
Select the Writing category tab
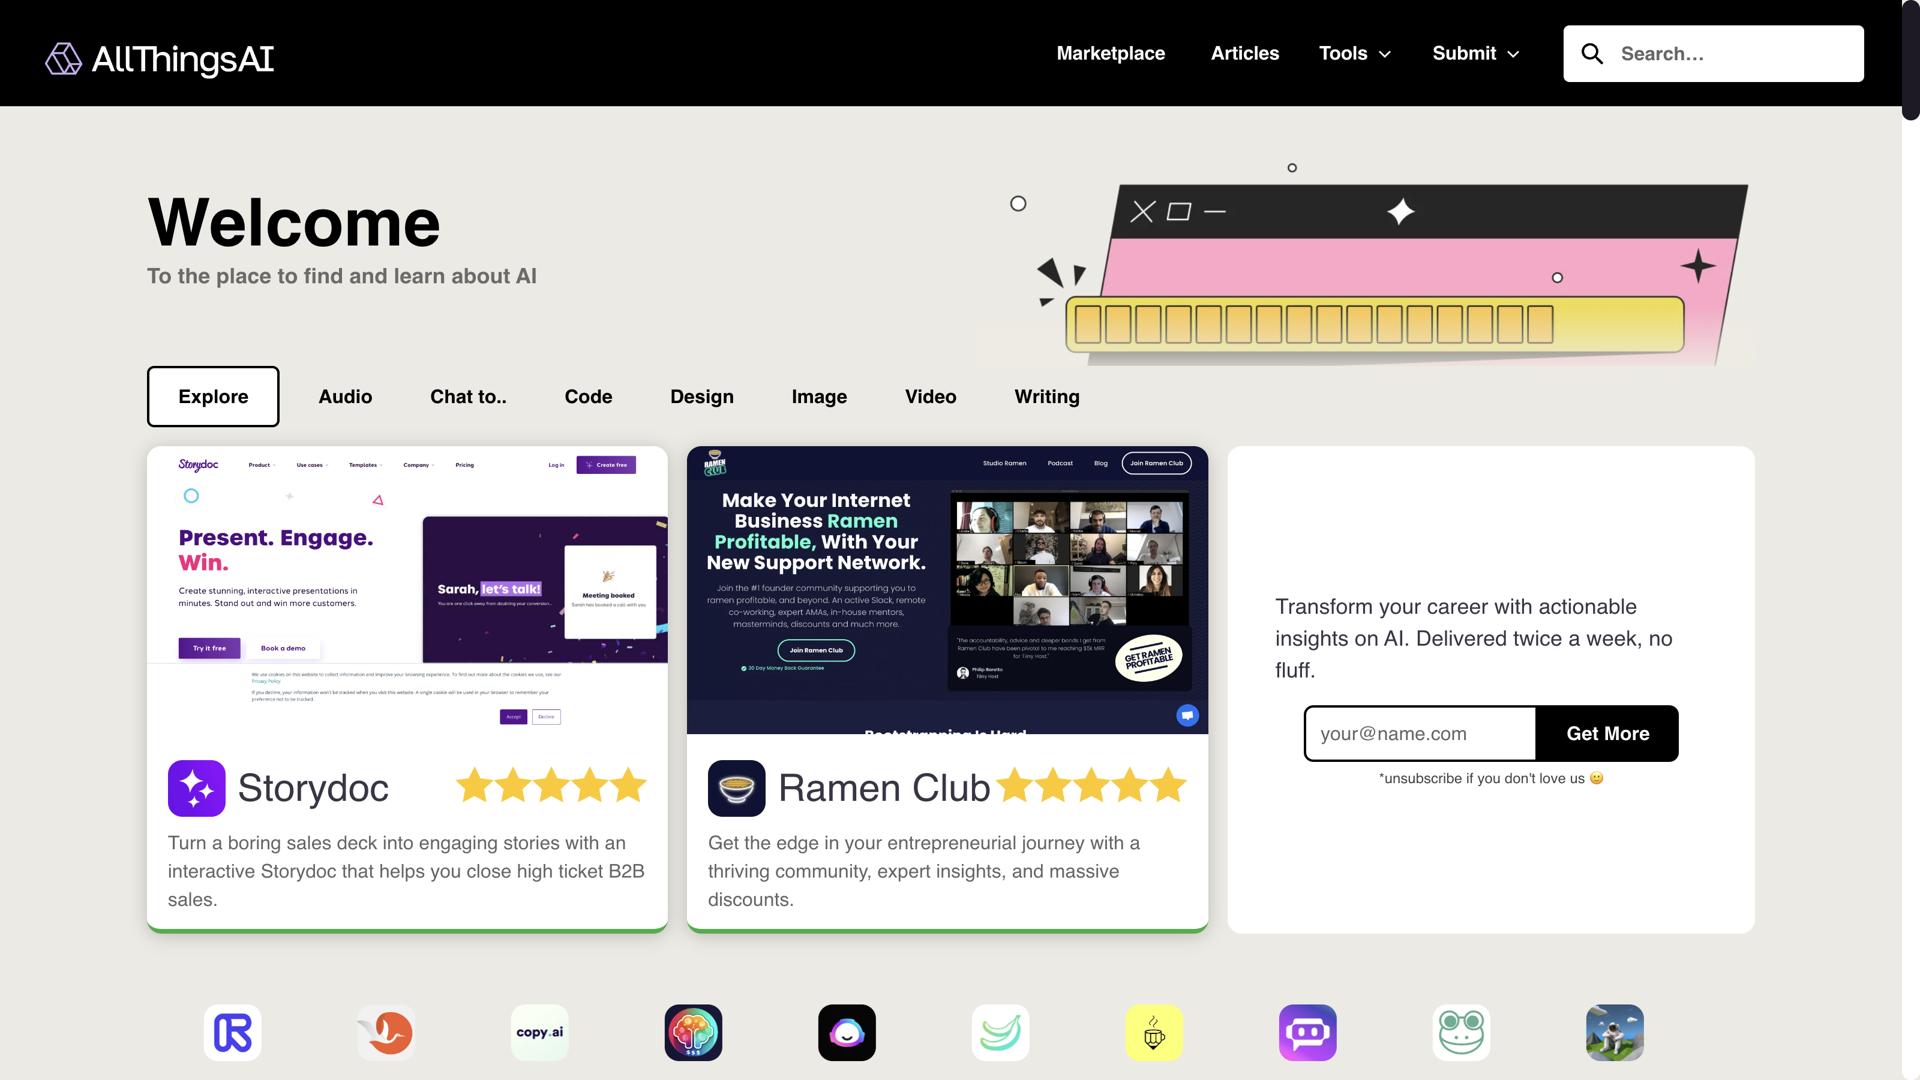coord(1046,397)
